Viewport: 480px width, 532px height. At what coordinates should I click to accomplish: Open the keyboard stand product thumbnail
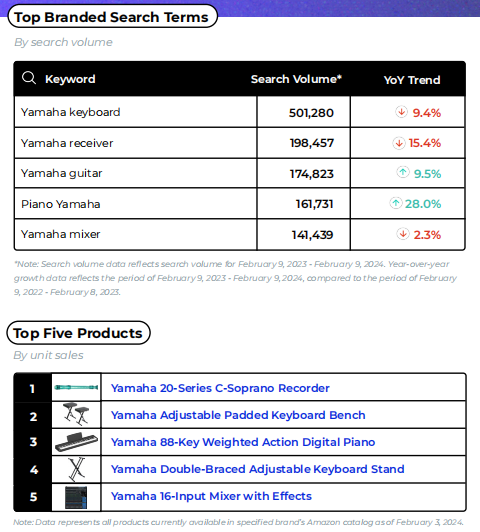click(x=77, y=470)
